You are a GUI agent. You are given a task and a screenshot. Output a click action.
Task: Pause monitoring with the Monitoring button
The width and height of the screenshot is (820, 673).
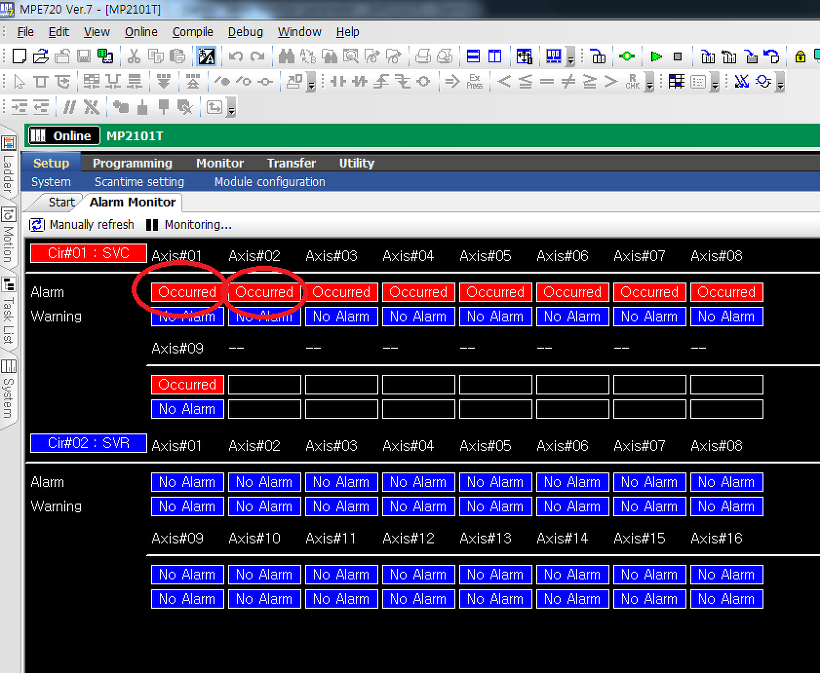coord(188,225)
